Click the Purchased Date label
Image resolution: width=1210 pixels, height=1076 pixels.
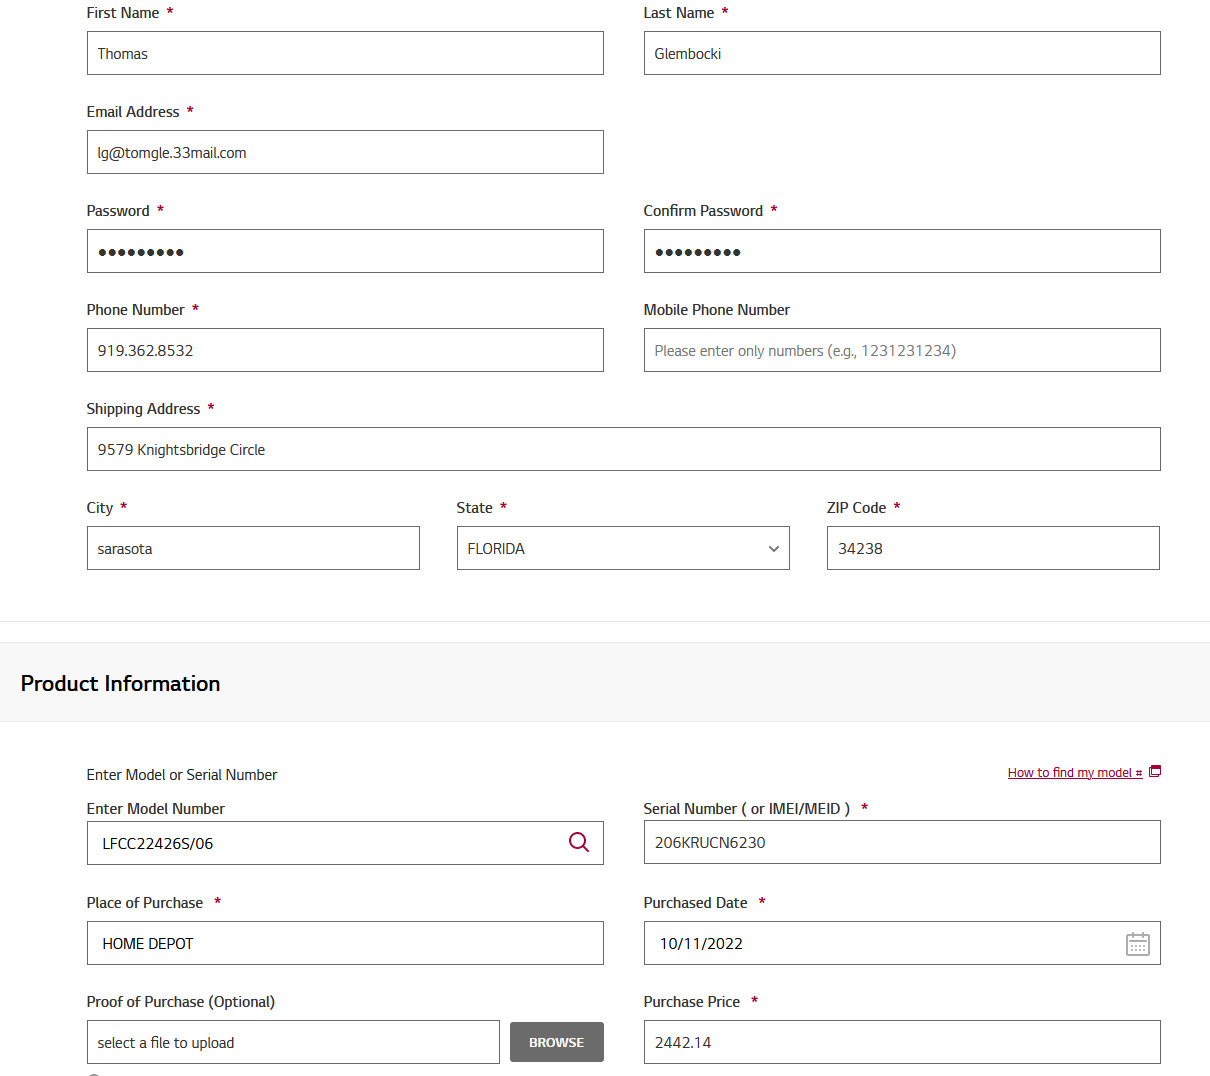tap(696, 903)
